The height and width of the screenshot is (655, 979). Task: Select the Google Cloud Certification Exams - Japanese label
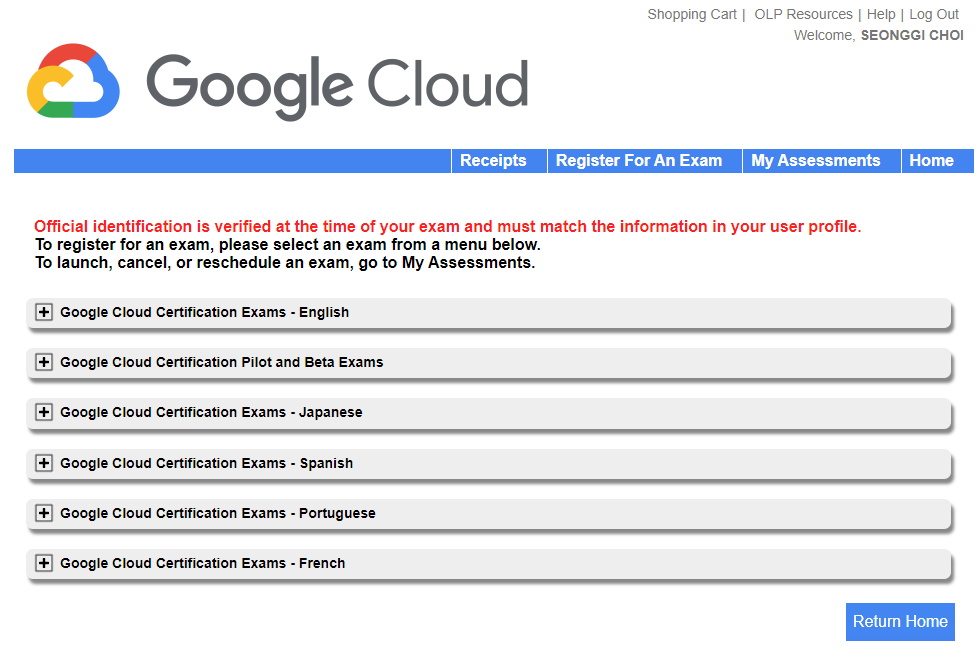(211, 412)
